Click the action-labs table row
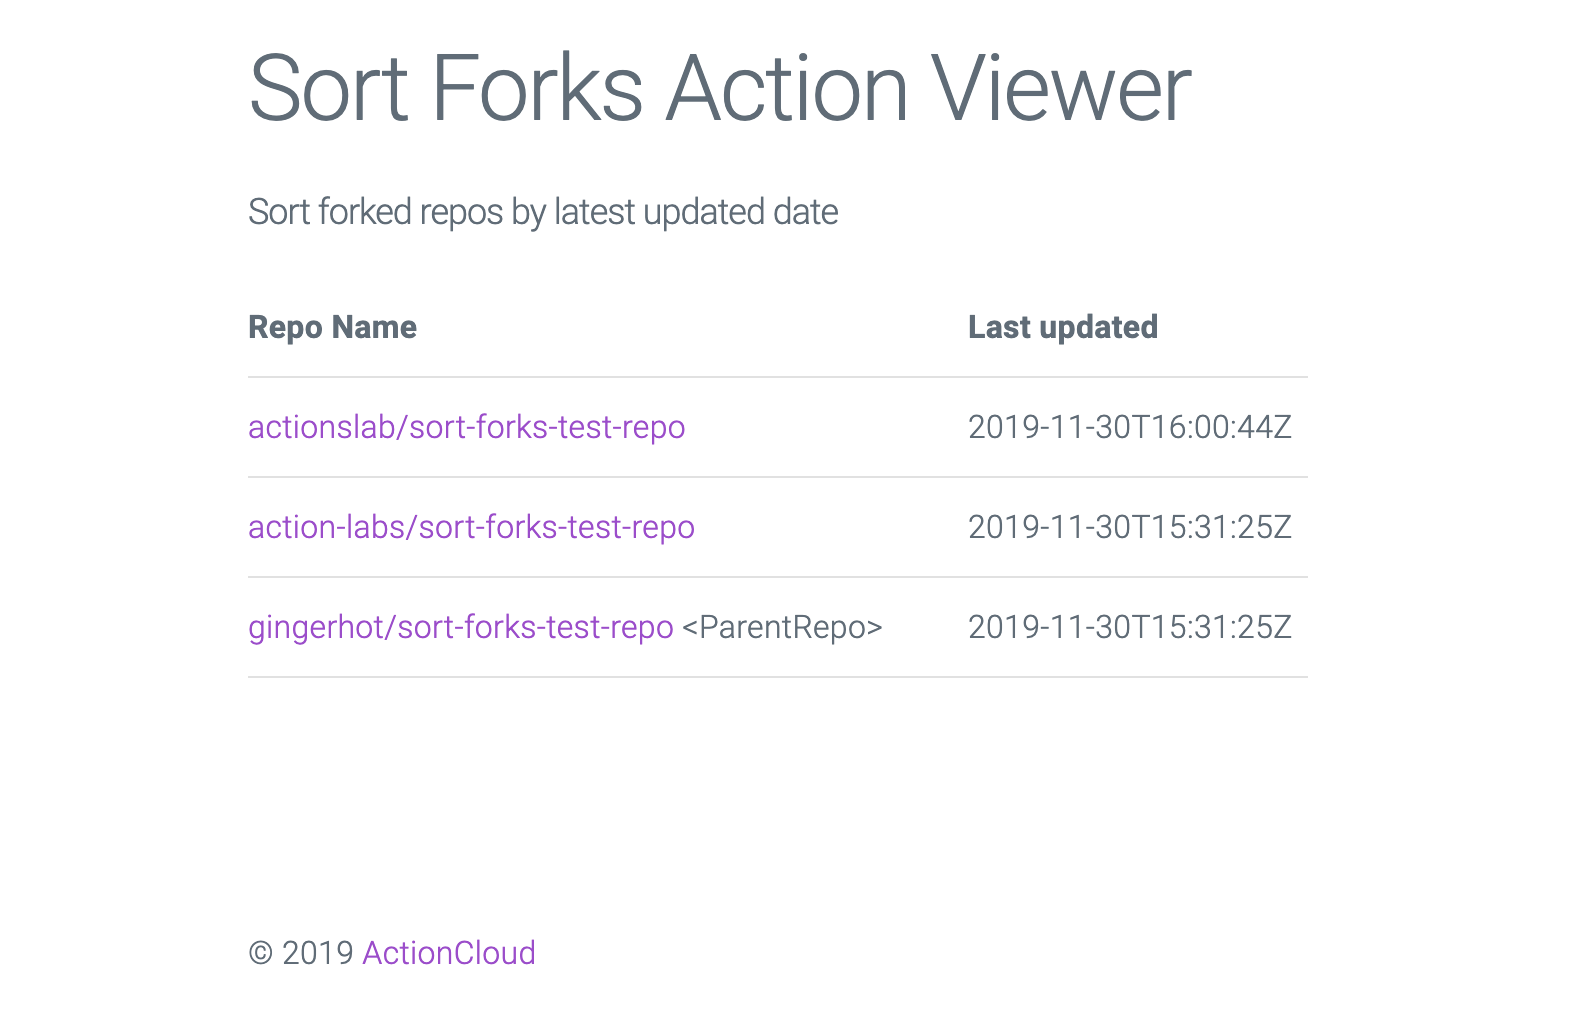Screen dimensions: 1572x1034 point(778,527)
